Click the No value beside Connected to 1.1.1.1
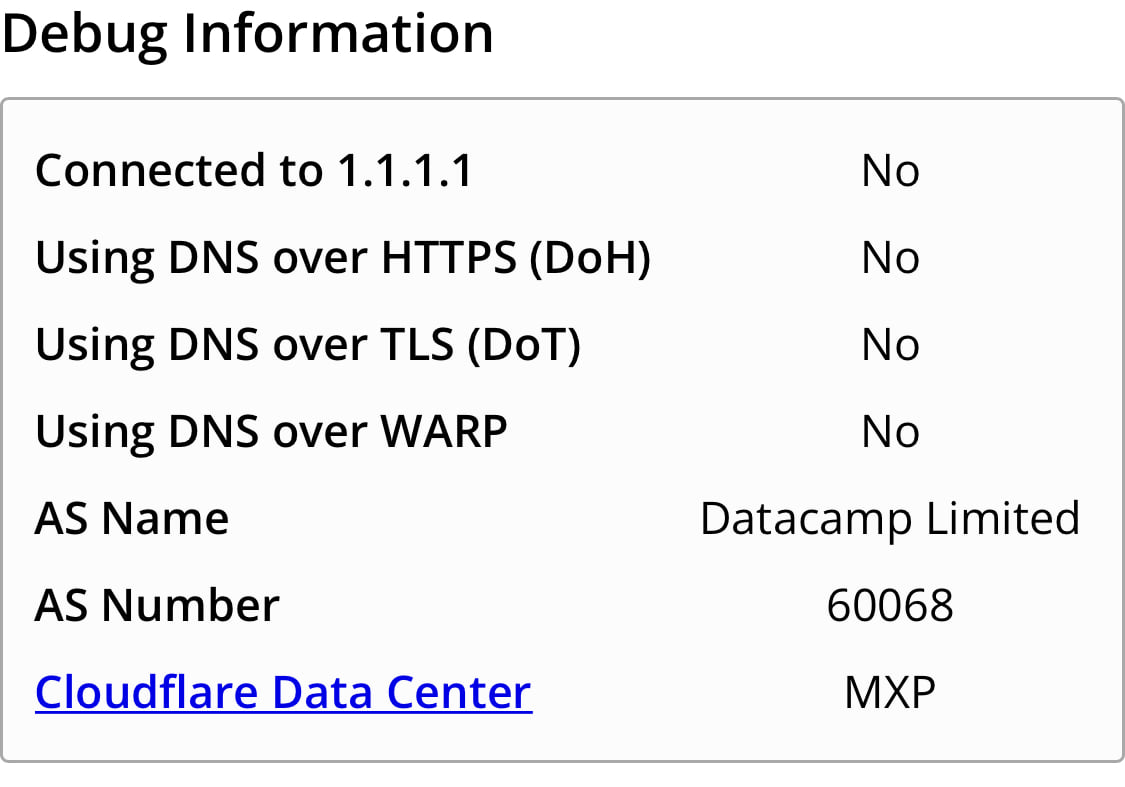The height and width of the screenshot is (787, 1125). (890, 171)
